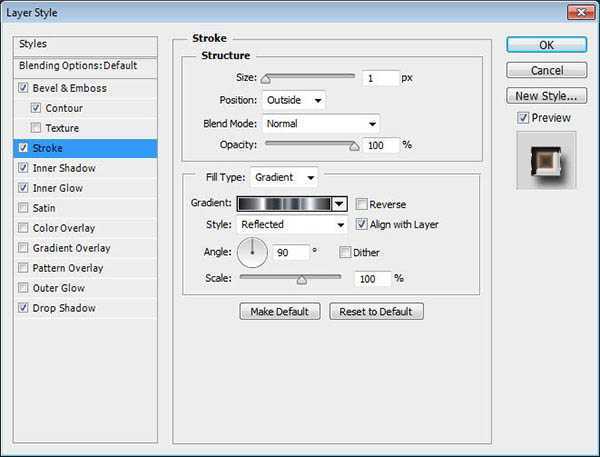The height and width of the screenshot is (457, 600).
Task: Click the Scale slider handle
Action: coord(302,280)
